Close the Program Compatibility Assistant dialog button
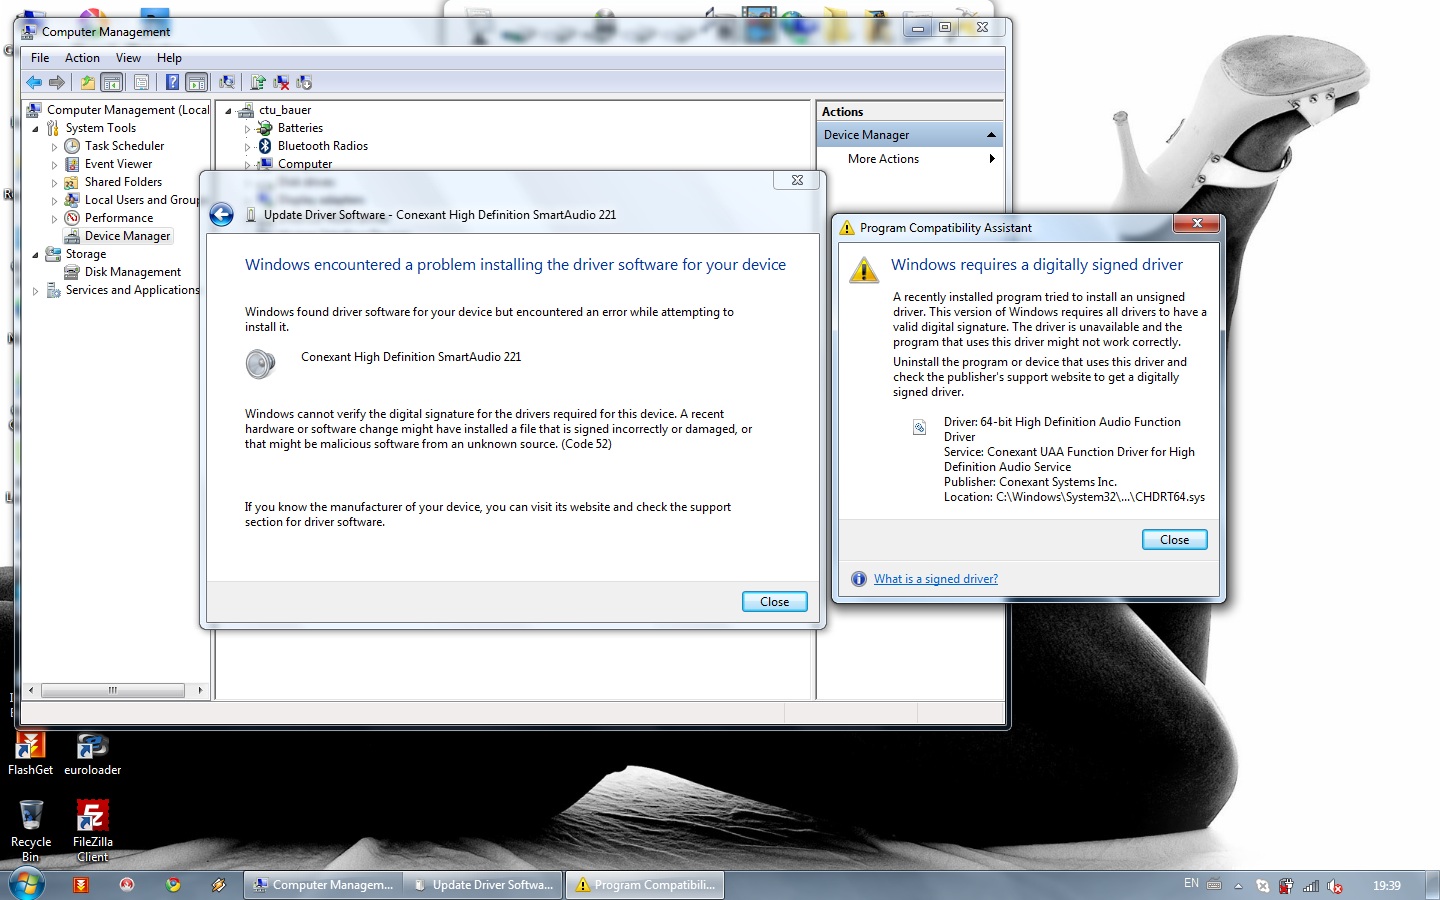1440x900 pixels. point(1174,540)
